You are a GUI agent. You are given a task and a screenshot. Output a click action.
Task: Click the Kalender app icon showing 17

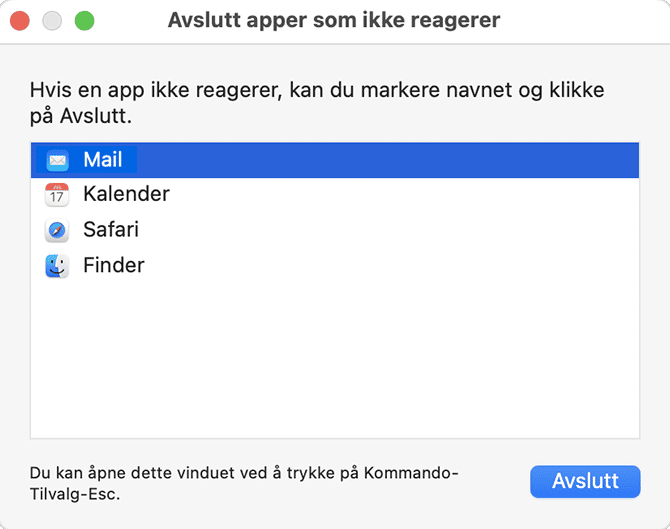pos(57,195)
